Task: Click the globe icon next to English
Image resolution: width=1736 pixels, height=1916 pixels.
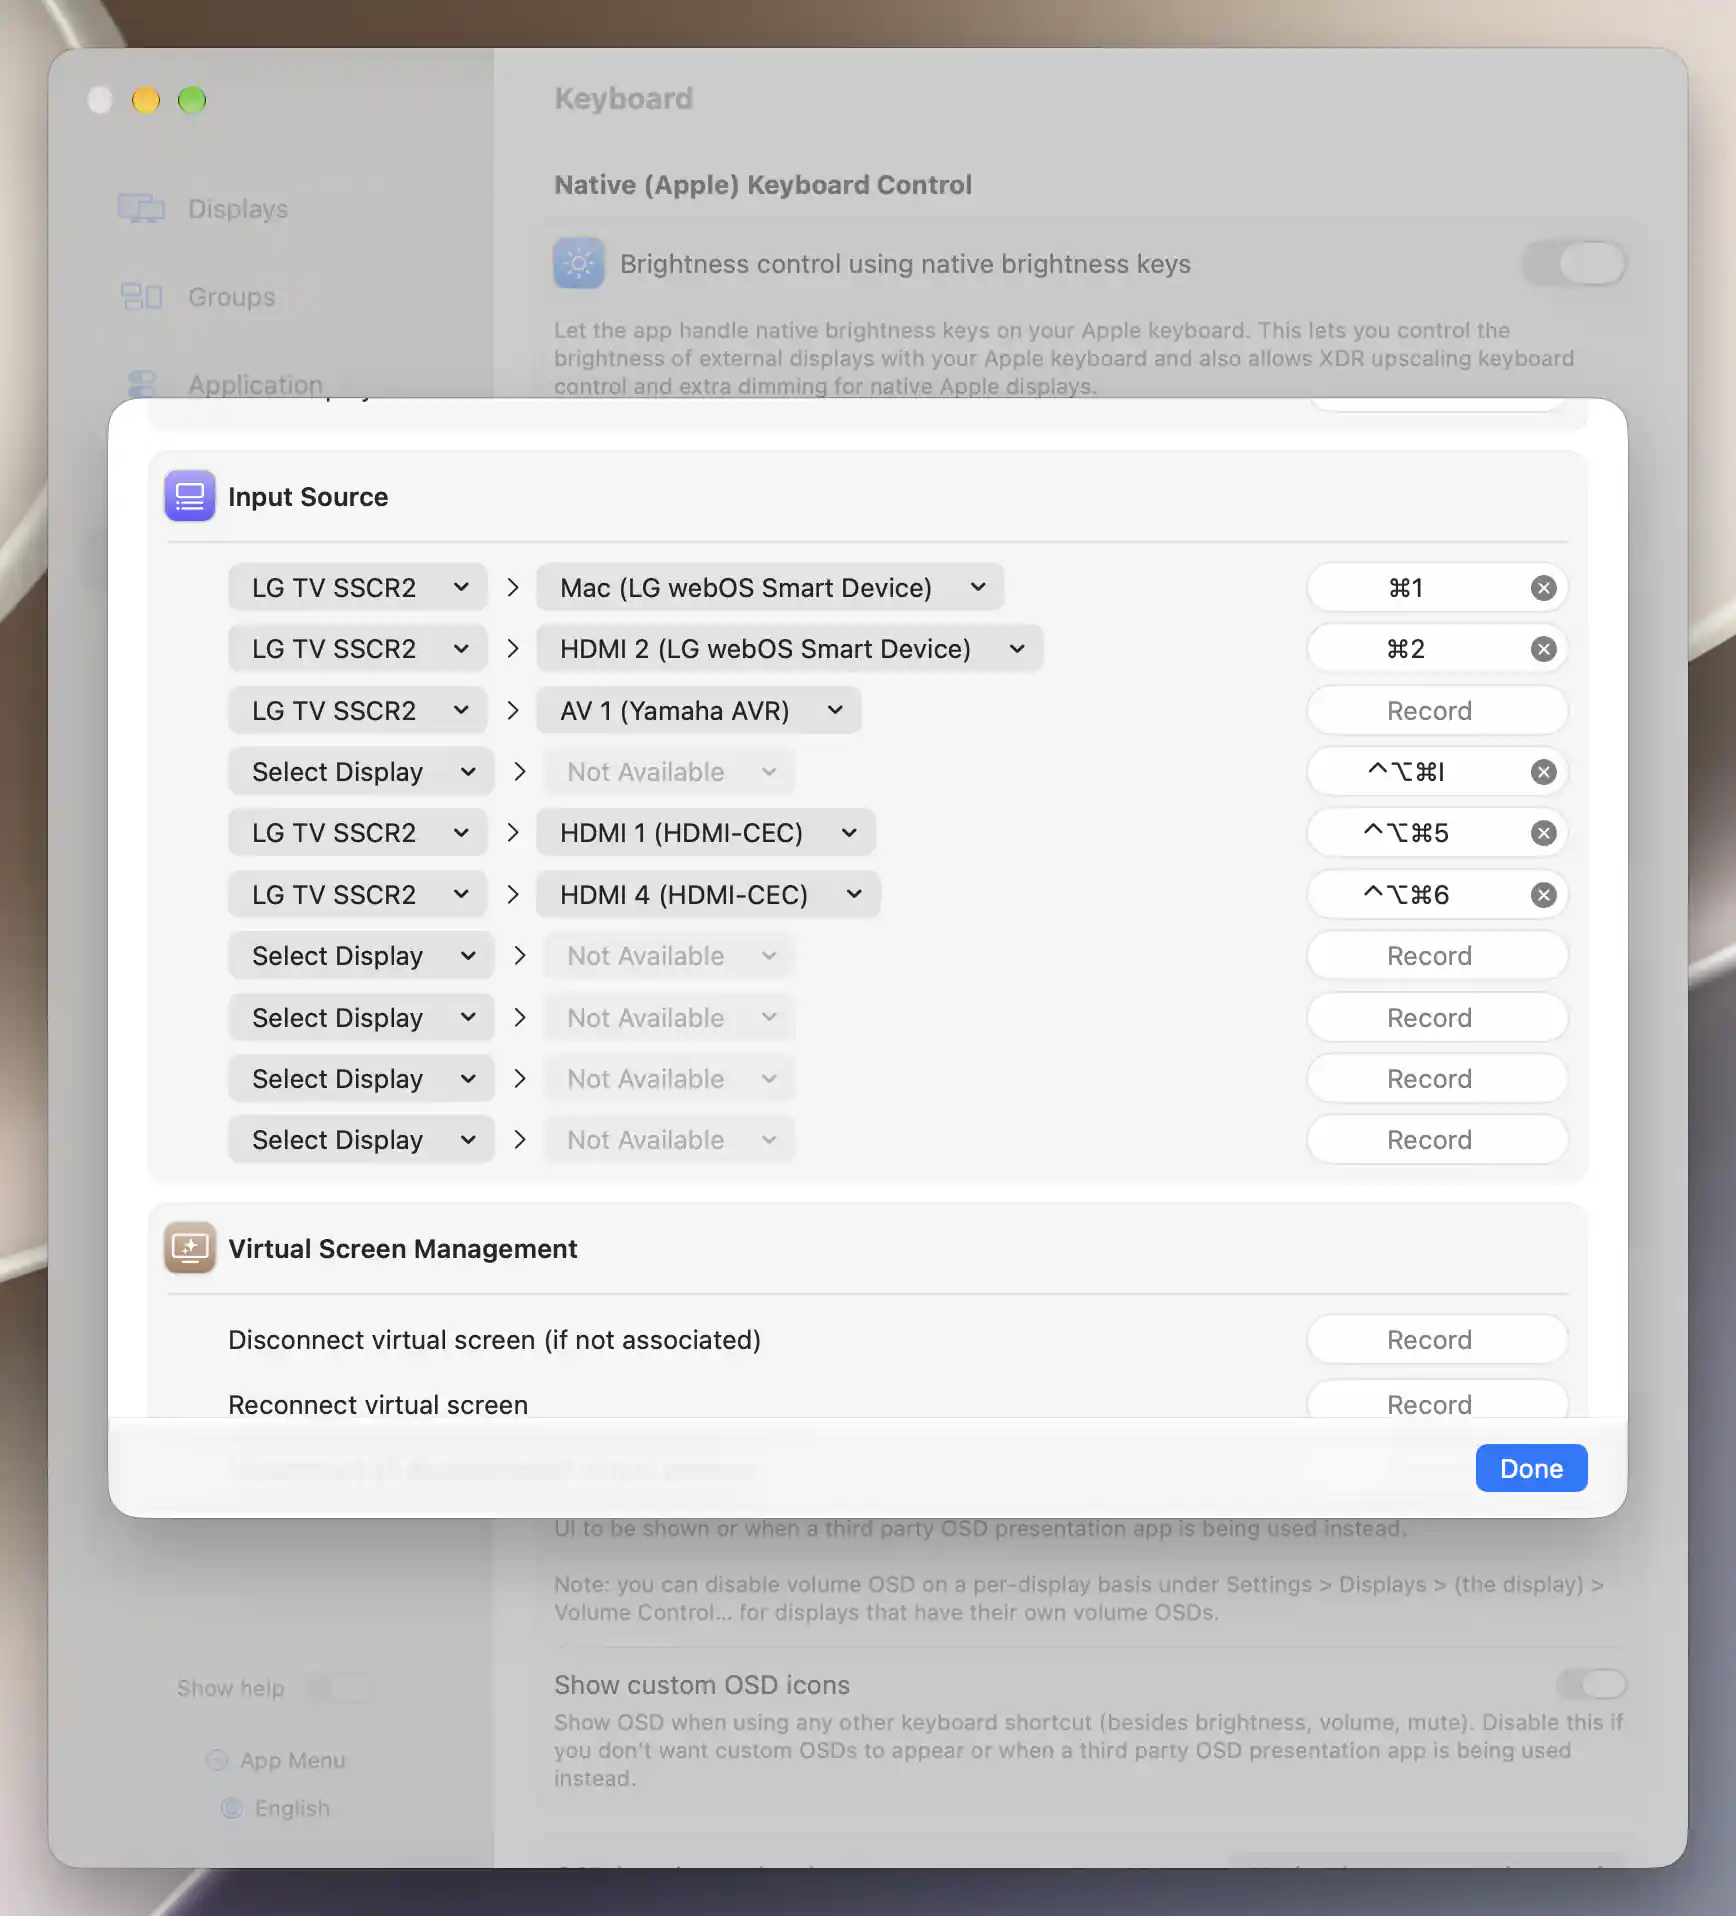Action: pos(231,1808)
